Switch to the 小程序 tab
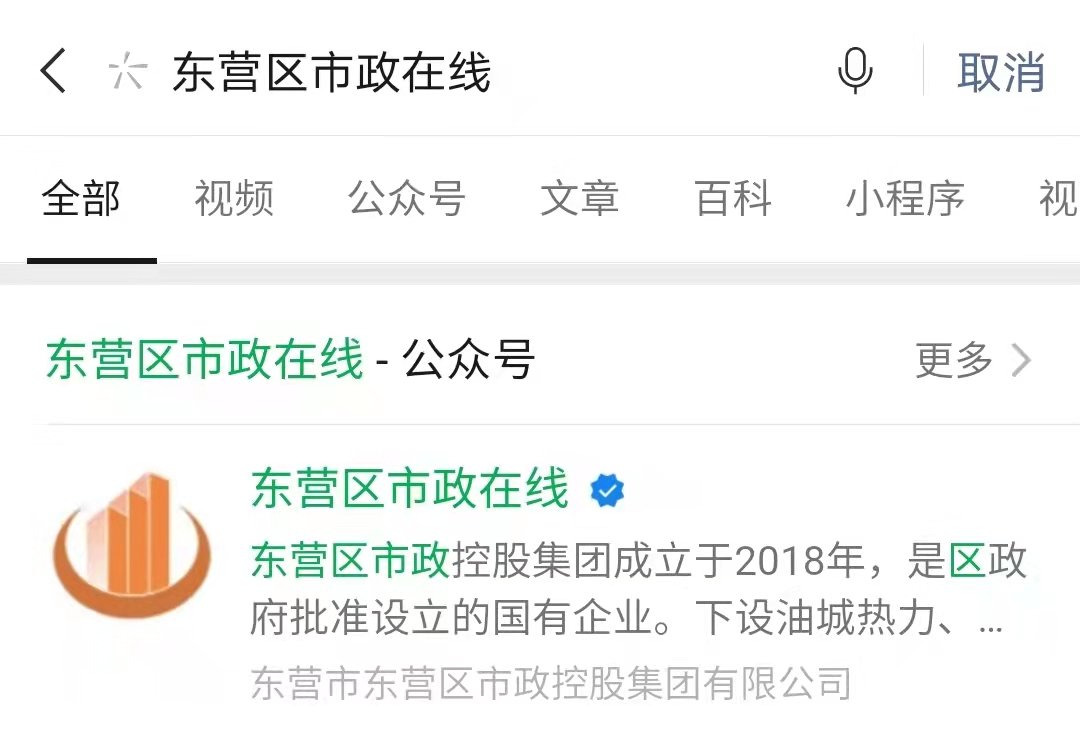 tap(905, 198)
